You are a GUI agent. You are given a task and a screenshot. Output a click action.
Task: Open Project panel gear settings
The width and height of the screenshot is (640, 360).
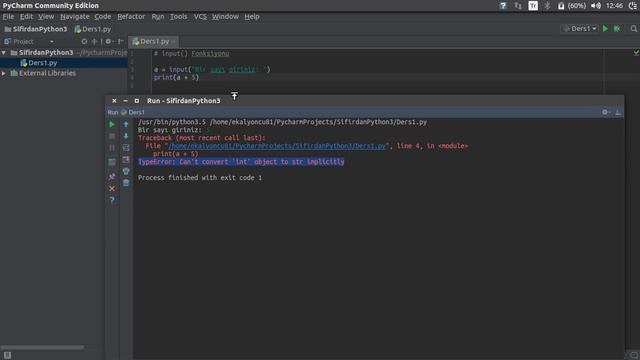point(109,41)
